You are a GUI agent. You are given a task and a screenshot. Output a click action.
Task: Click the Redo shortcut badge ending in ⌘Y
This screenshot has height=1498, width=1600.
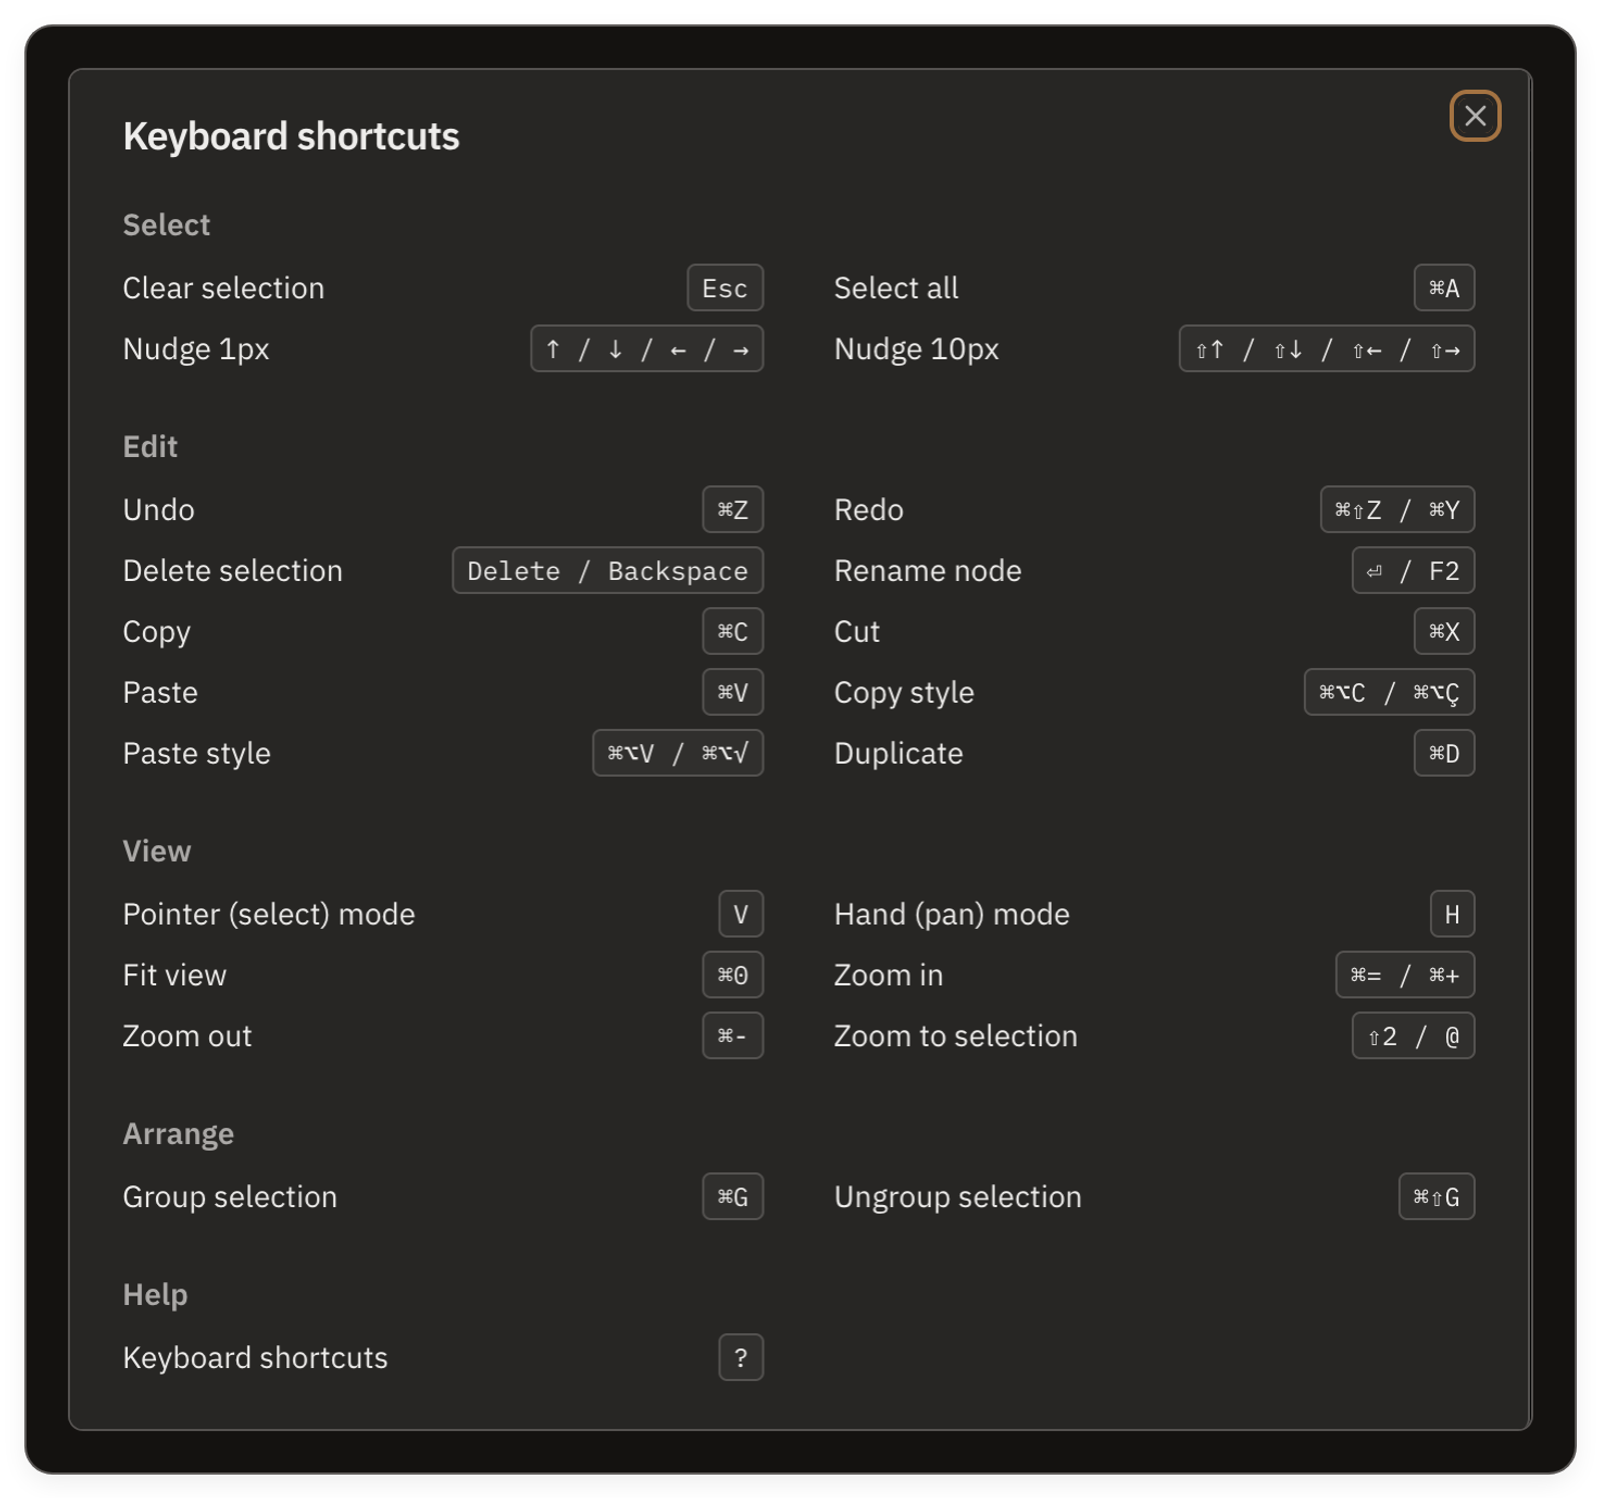[x=1397, y=510]
